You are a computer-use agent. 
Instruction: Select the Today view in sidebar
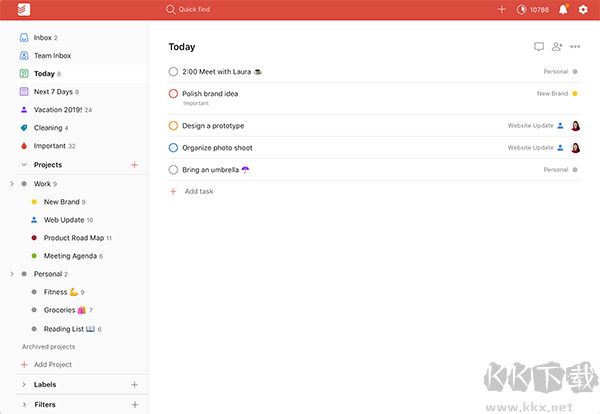[x=81, y=73]
